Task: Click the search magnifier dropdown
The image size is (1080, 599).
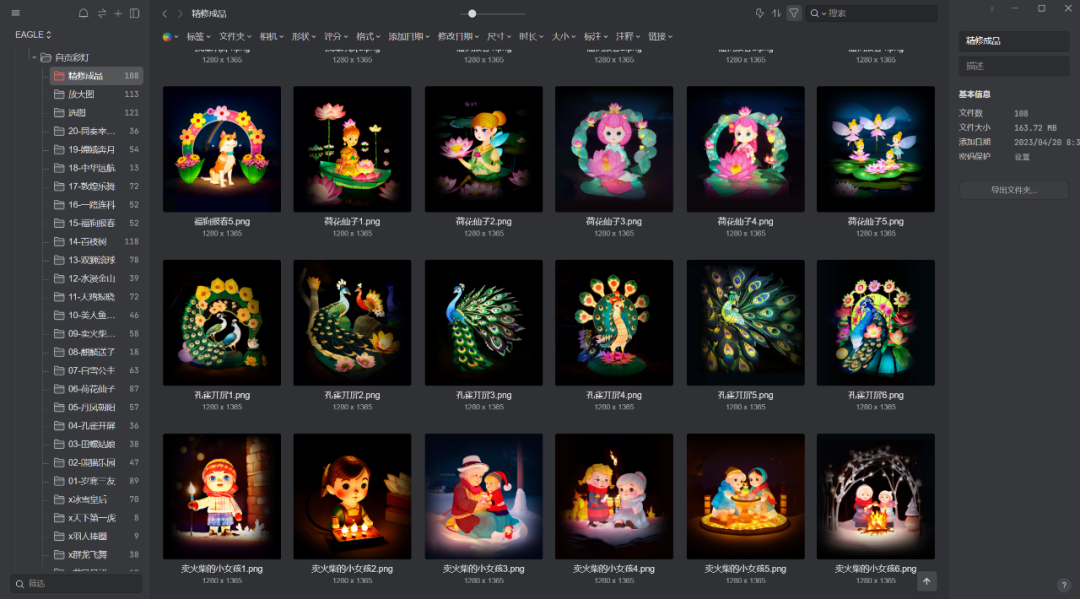Action: click(818, 13)
